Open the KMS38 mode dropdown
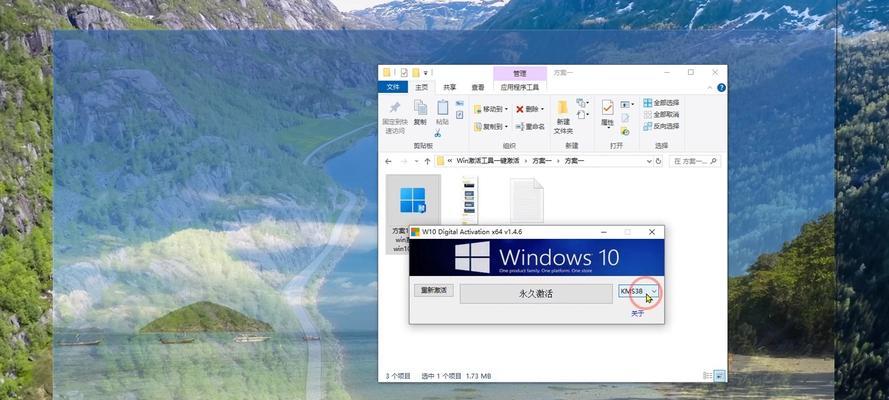Viewport: 889px width, 400px height. tap(639, 291)
